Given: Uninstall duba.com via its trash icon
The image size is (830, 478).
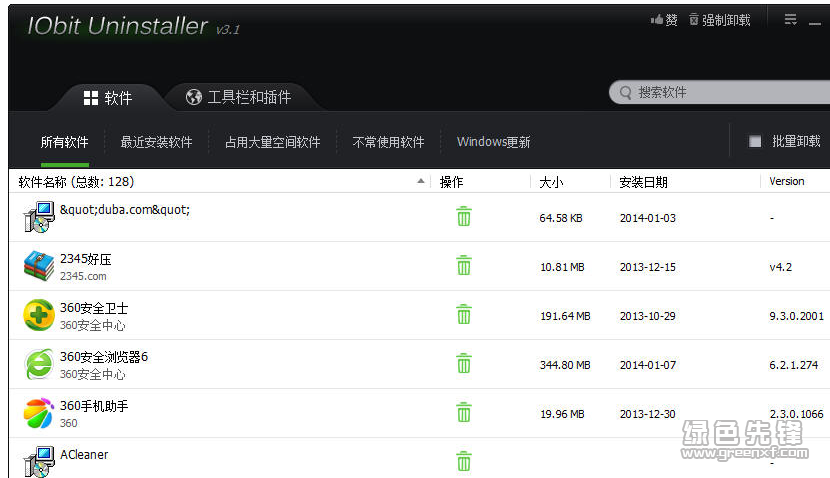Looking at the screenshot, I should [x=464, y=217].
